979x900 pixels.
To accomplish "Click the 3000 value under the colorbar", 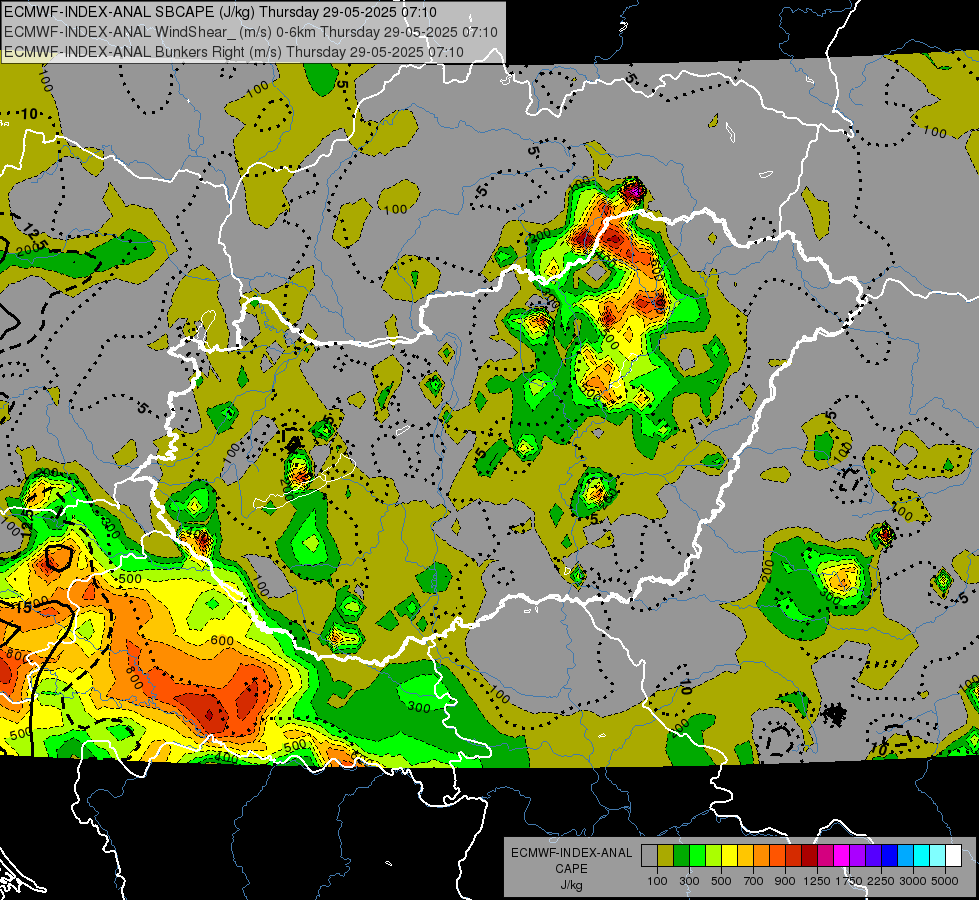I will pyautogui.click(x=913, y=881).
